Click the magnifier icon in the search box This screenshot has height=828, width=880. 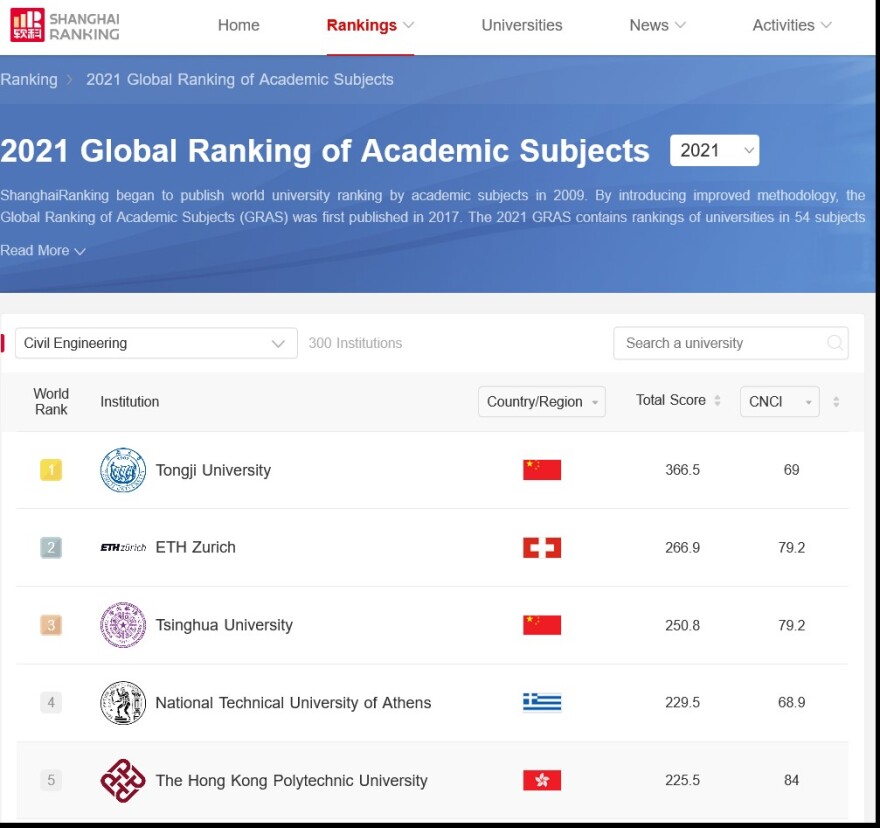pyautogui.click(x=834, y=343)
